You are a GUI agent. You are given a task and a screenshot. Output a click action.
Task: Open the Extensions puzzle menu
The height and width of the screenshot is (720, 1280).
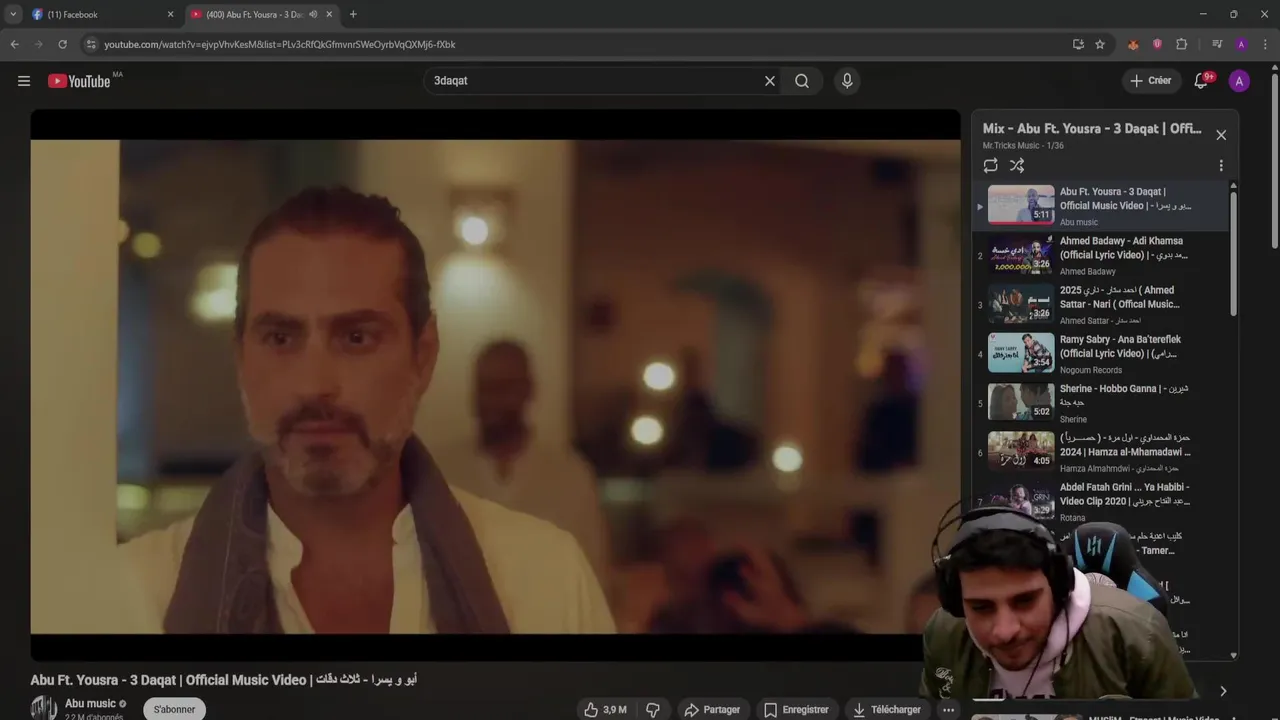[1181, 44]
